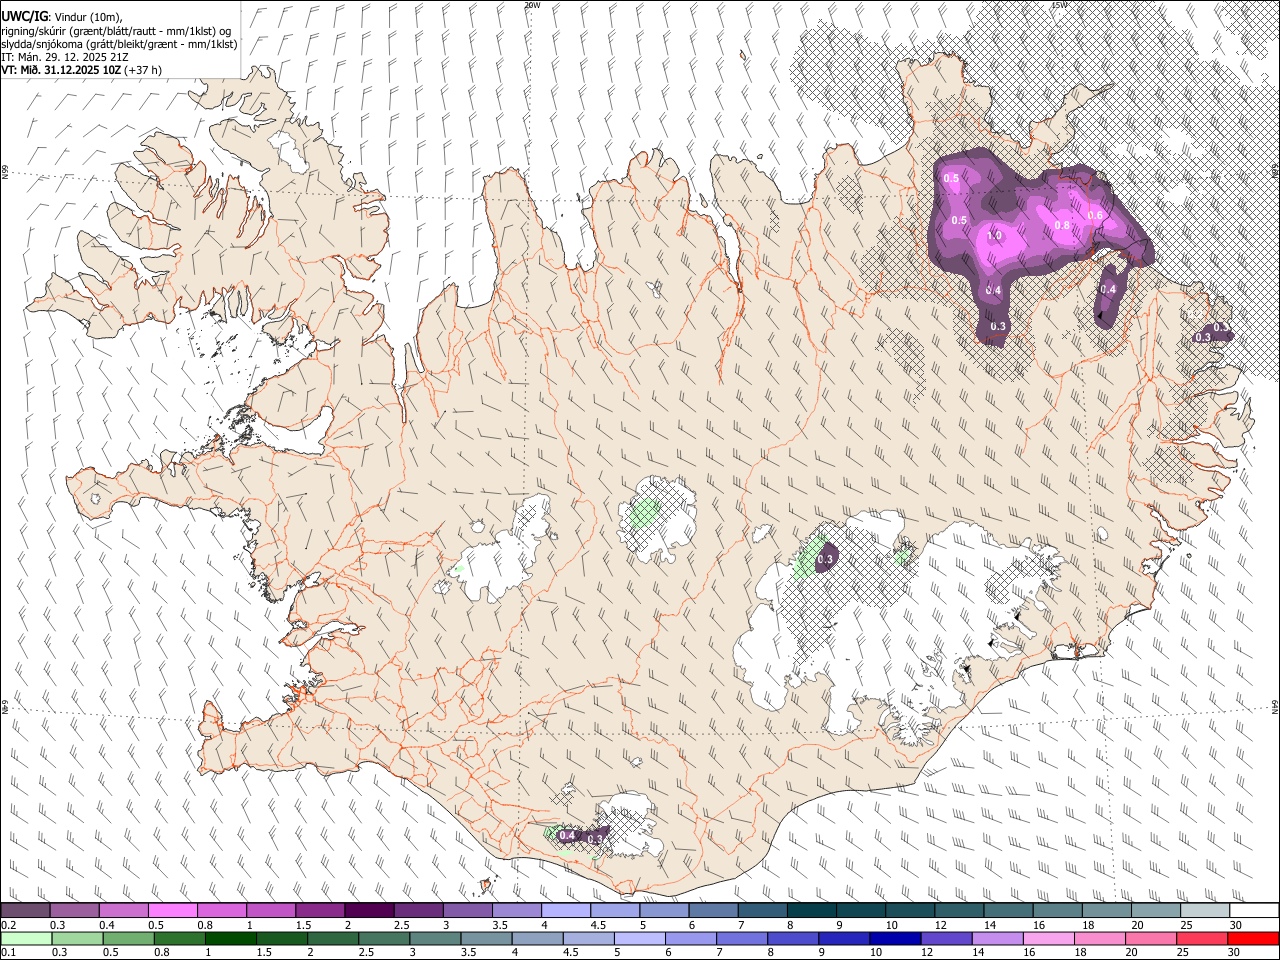The width and height of the screenshot is (1280, 960).
Task: Select the grey-purple 0.2 snow scale swatch
Action: tap(25, 911)
